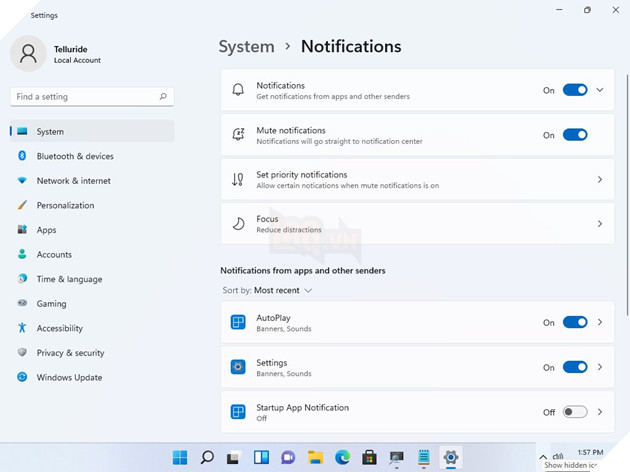Click the Startup App Notification icon
The height and width of the screenshot is (472, 630).
[238, 412]
